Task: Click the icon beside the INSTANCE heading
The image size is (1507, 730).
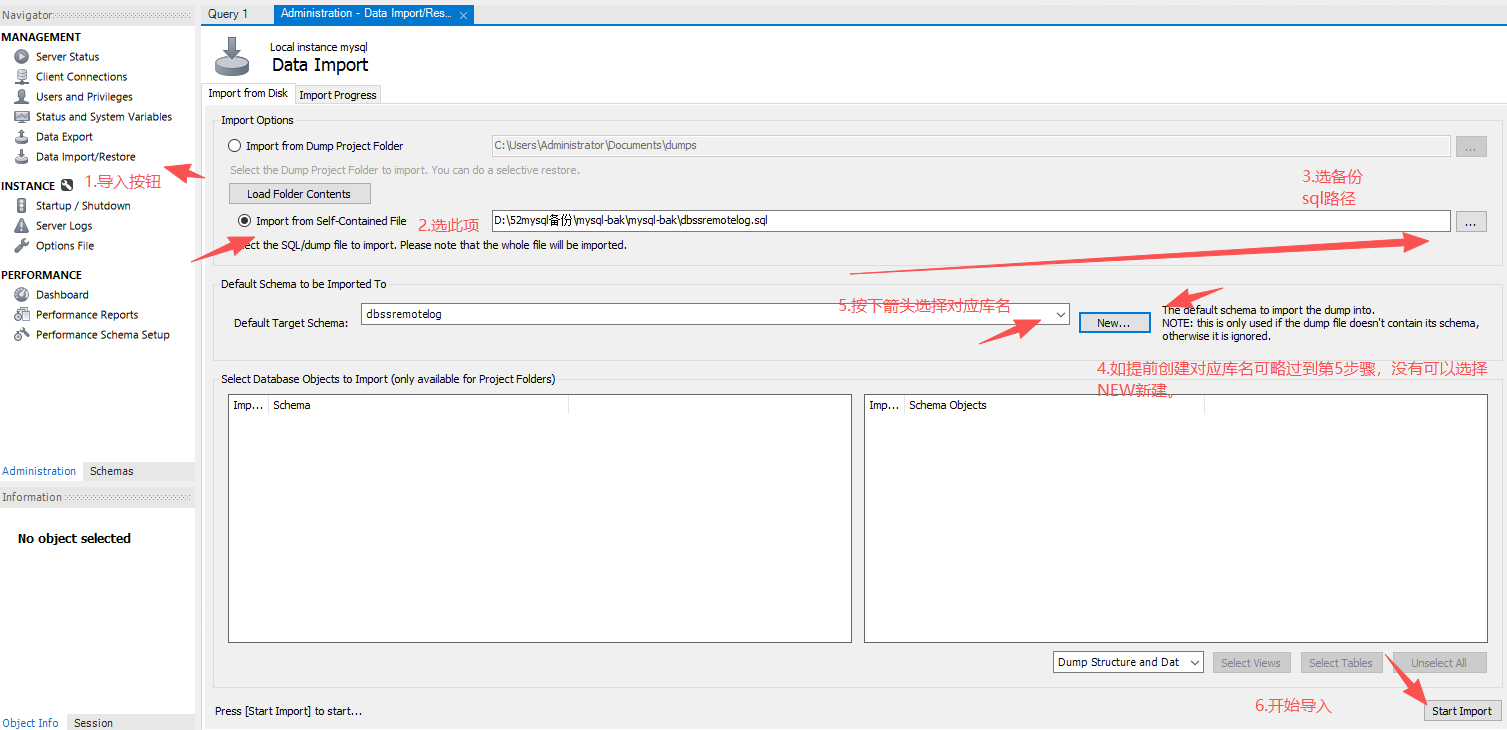Action: (67, 185)
